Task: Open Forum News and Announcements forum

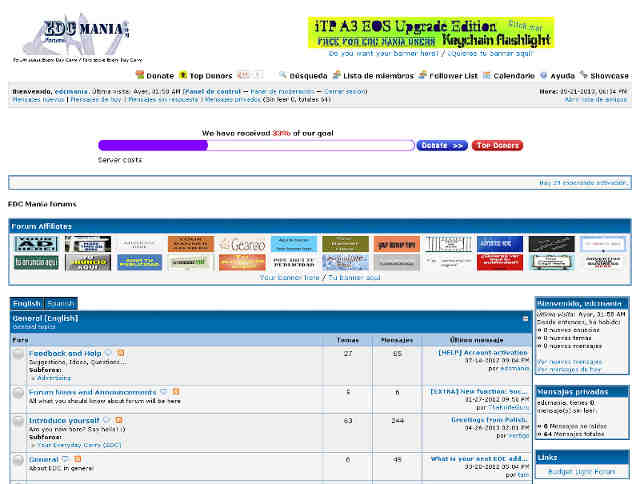Action: [93, 392]
